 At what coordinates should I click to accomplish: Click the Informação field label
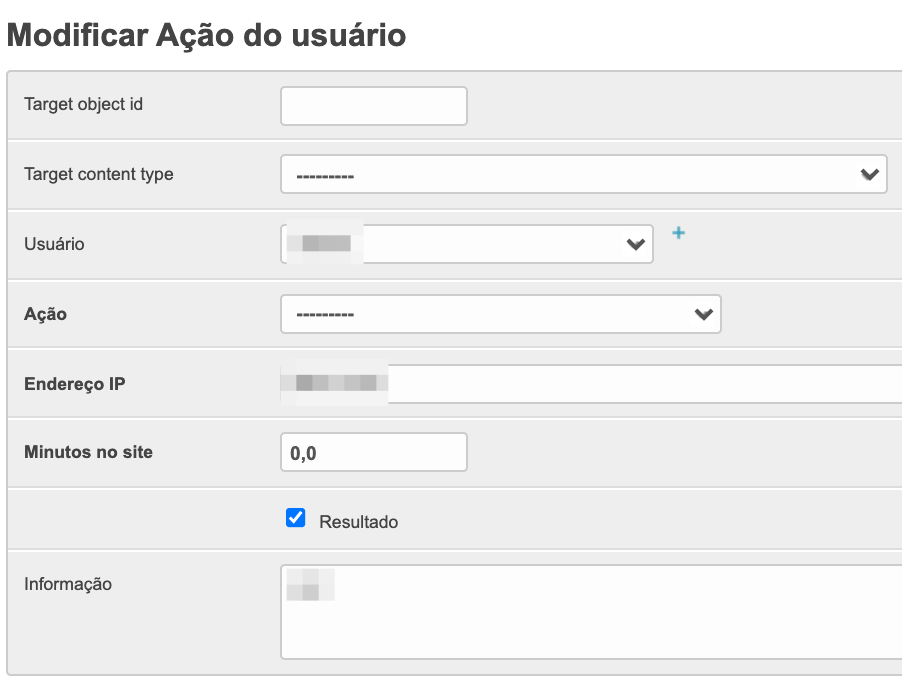click(68, 584)
